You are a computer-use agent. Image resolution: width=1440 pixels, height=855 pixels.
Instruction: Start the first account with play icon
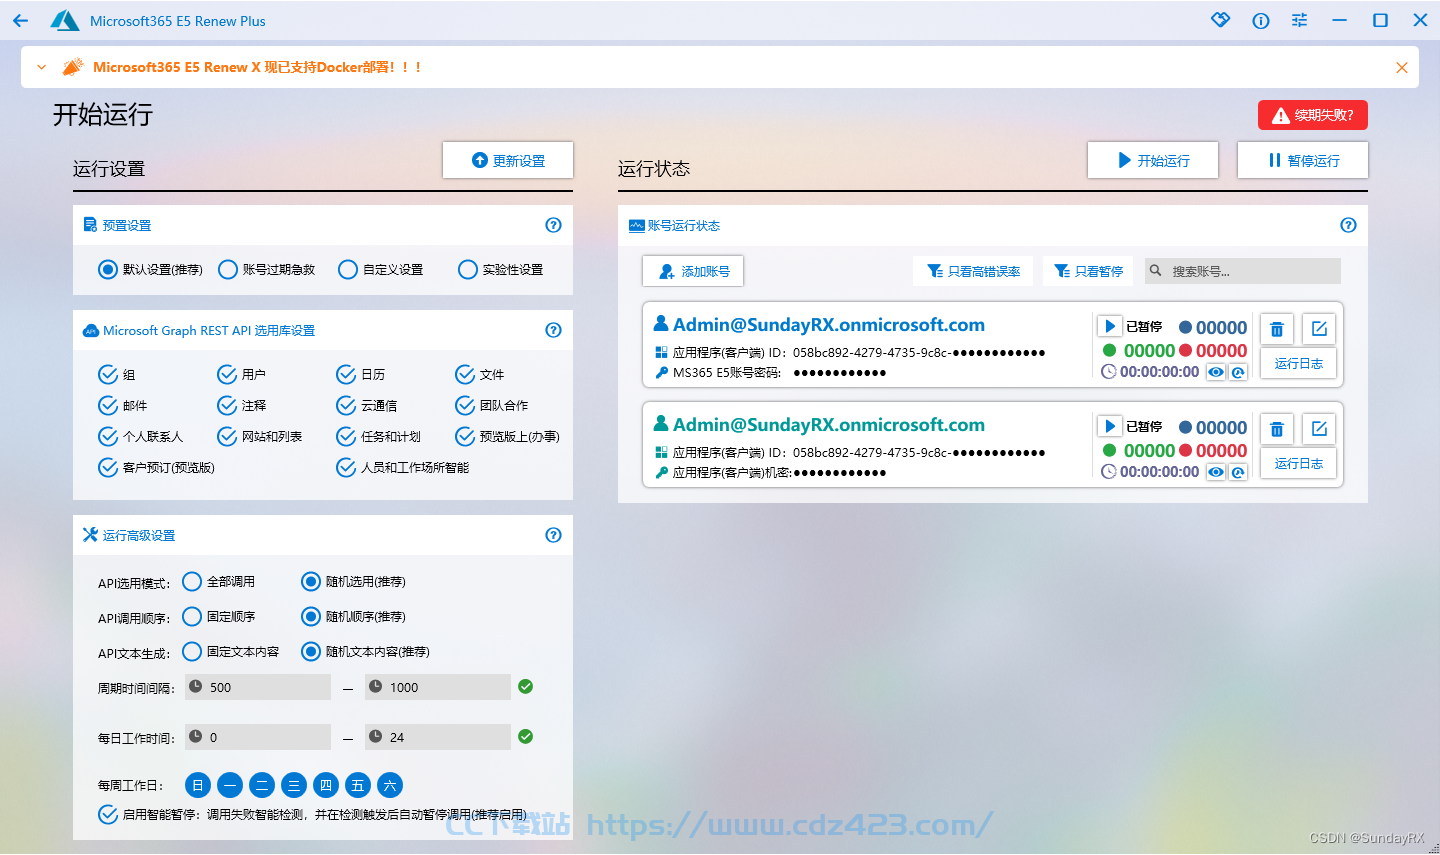tap(1109, 326)
